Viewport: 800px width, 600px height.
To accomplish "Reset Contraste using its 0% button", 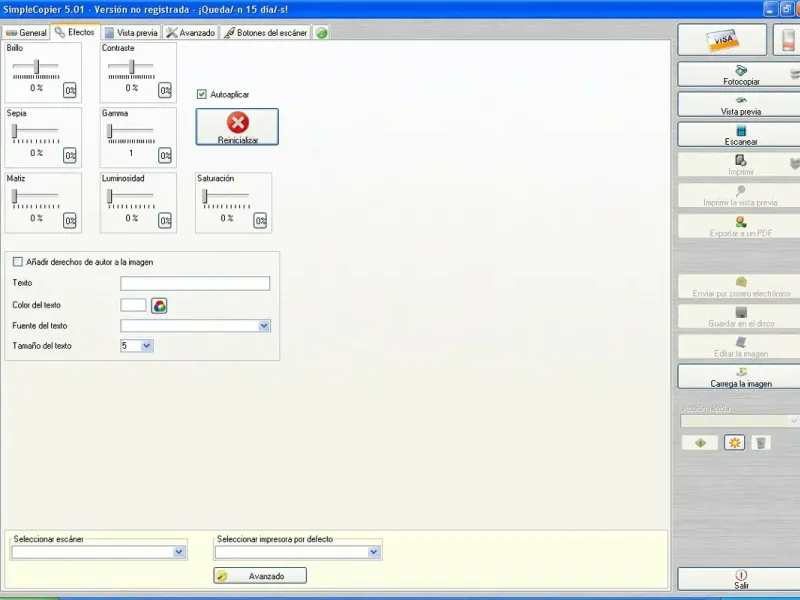I will point(165,90).
